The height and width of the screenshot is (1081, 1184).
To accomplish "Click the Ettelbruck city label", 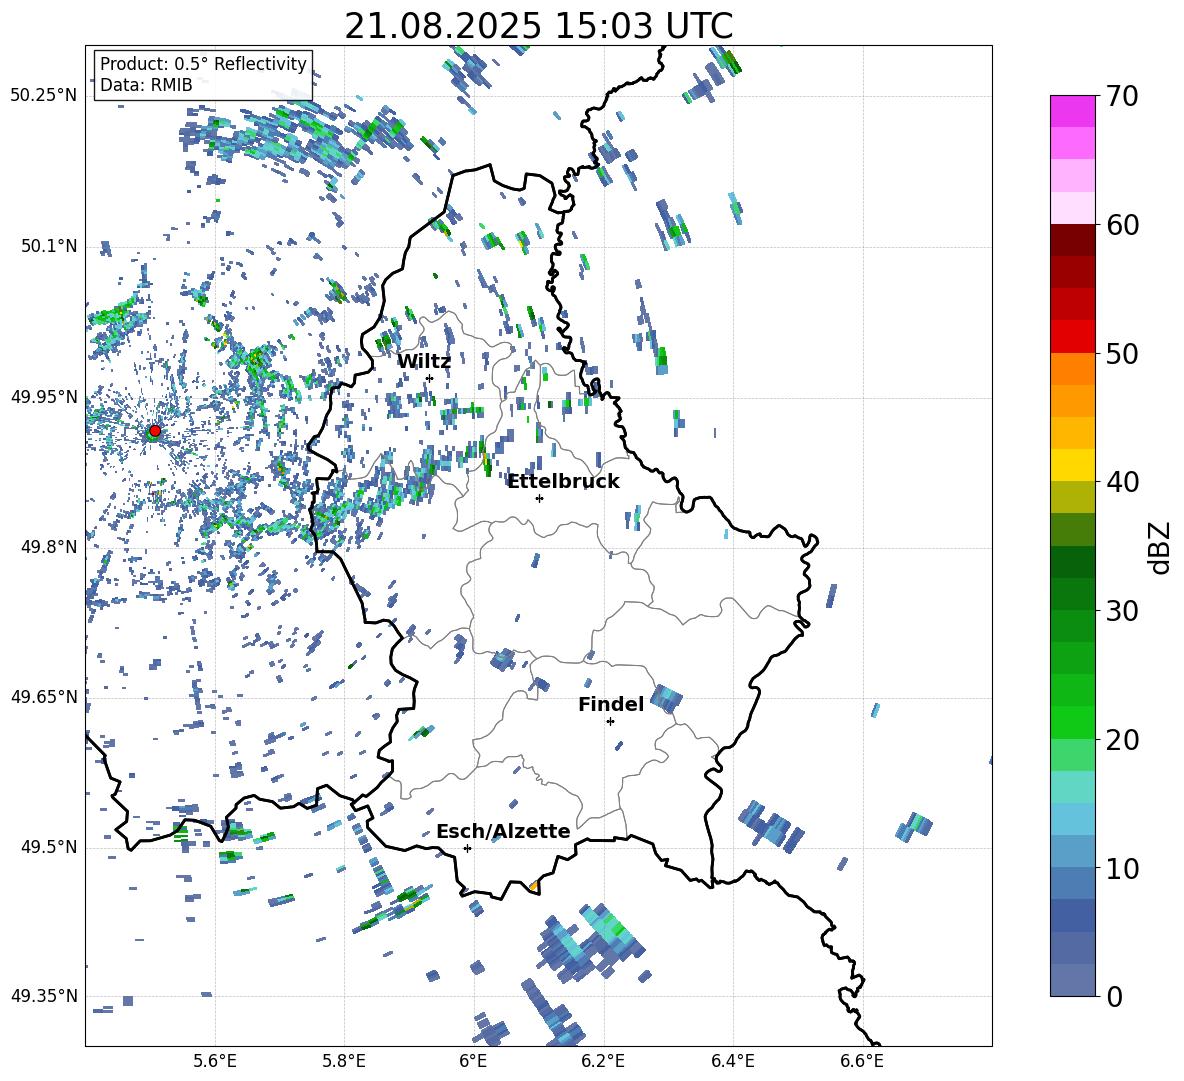I will (563, 482).
